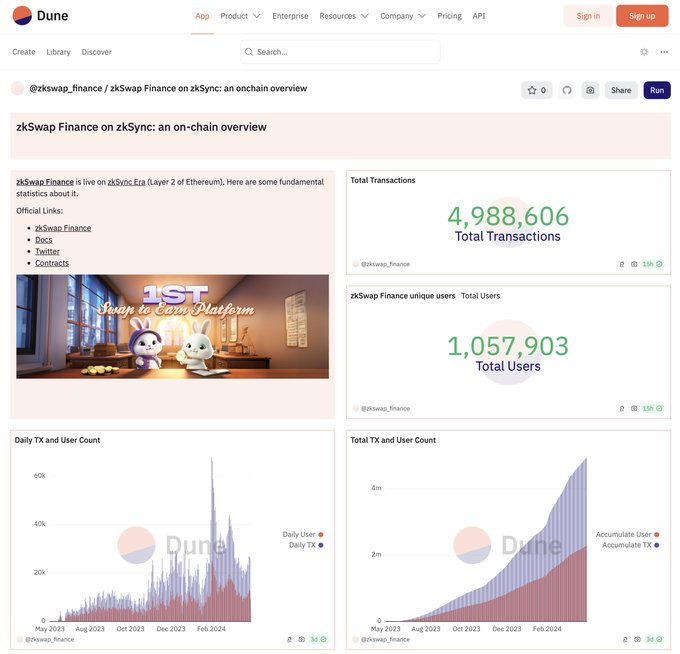The image size is (680, 654).
Task: Click the Dune logo
Action: tap(40, 16)
